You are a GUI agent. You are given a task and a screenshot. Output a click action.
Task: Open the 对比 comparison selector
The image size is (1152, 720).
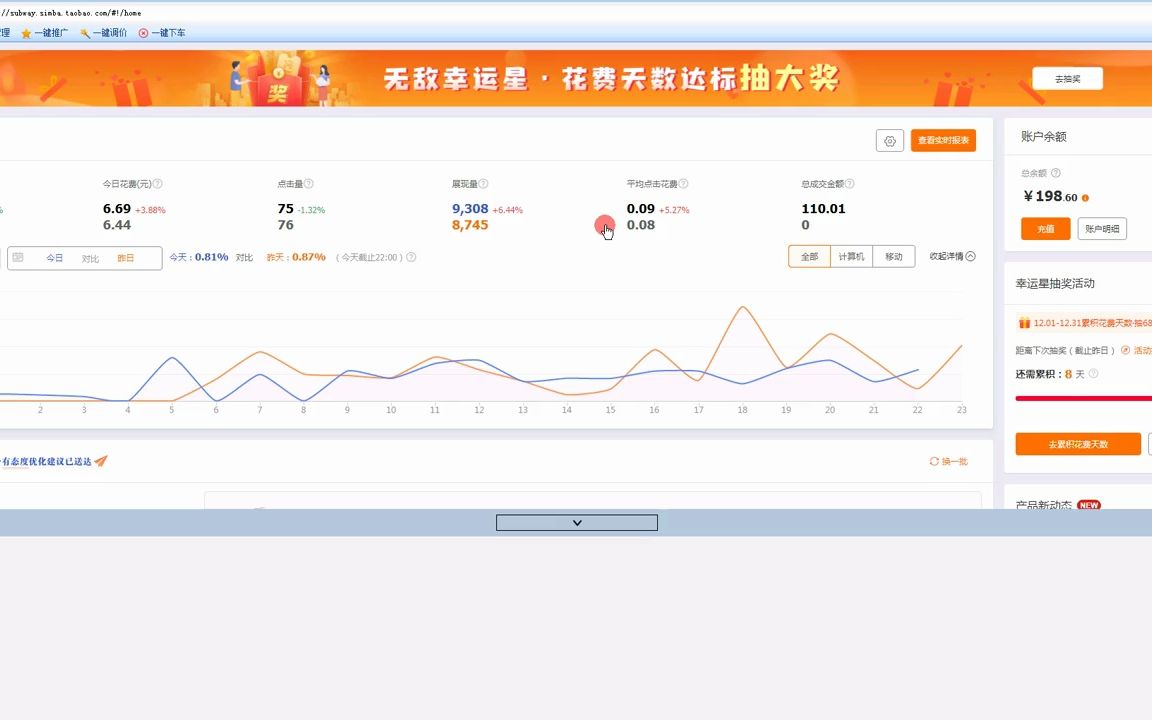click(x=90, y=257)
